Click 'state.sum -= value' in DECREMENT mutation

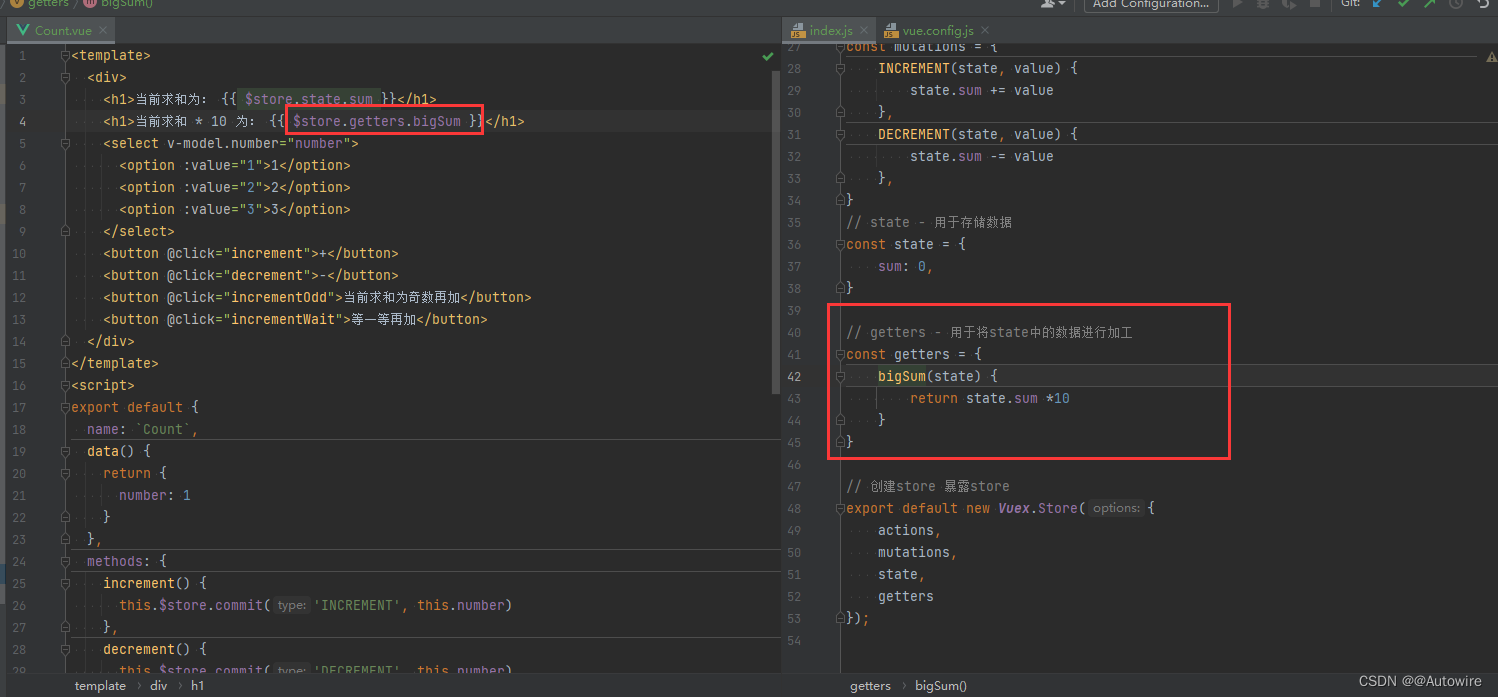[x=982, y=157]
